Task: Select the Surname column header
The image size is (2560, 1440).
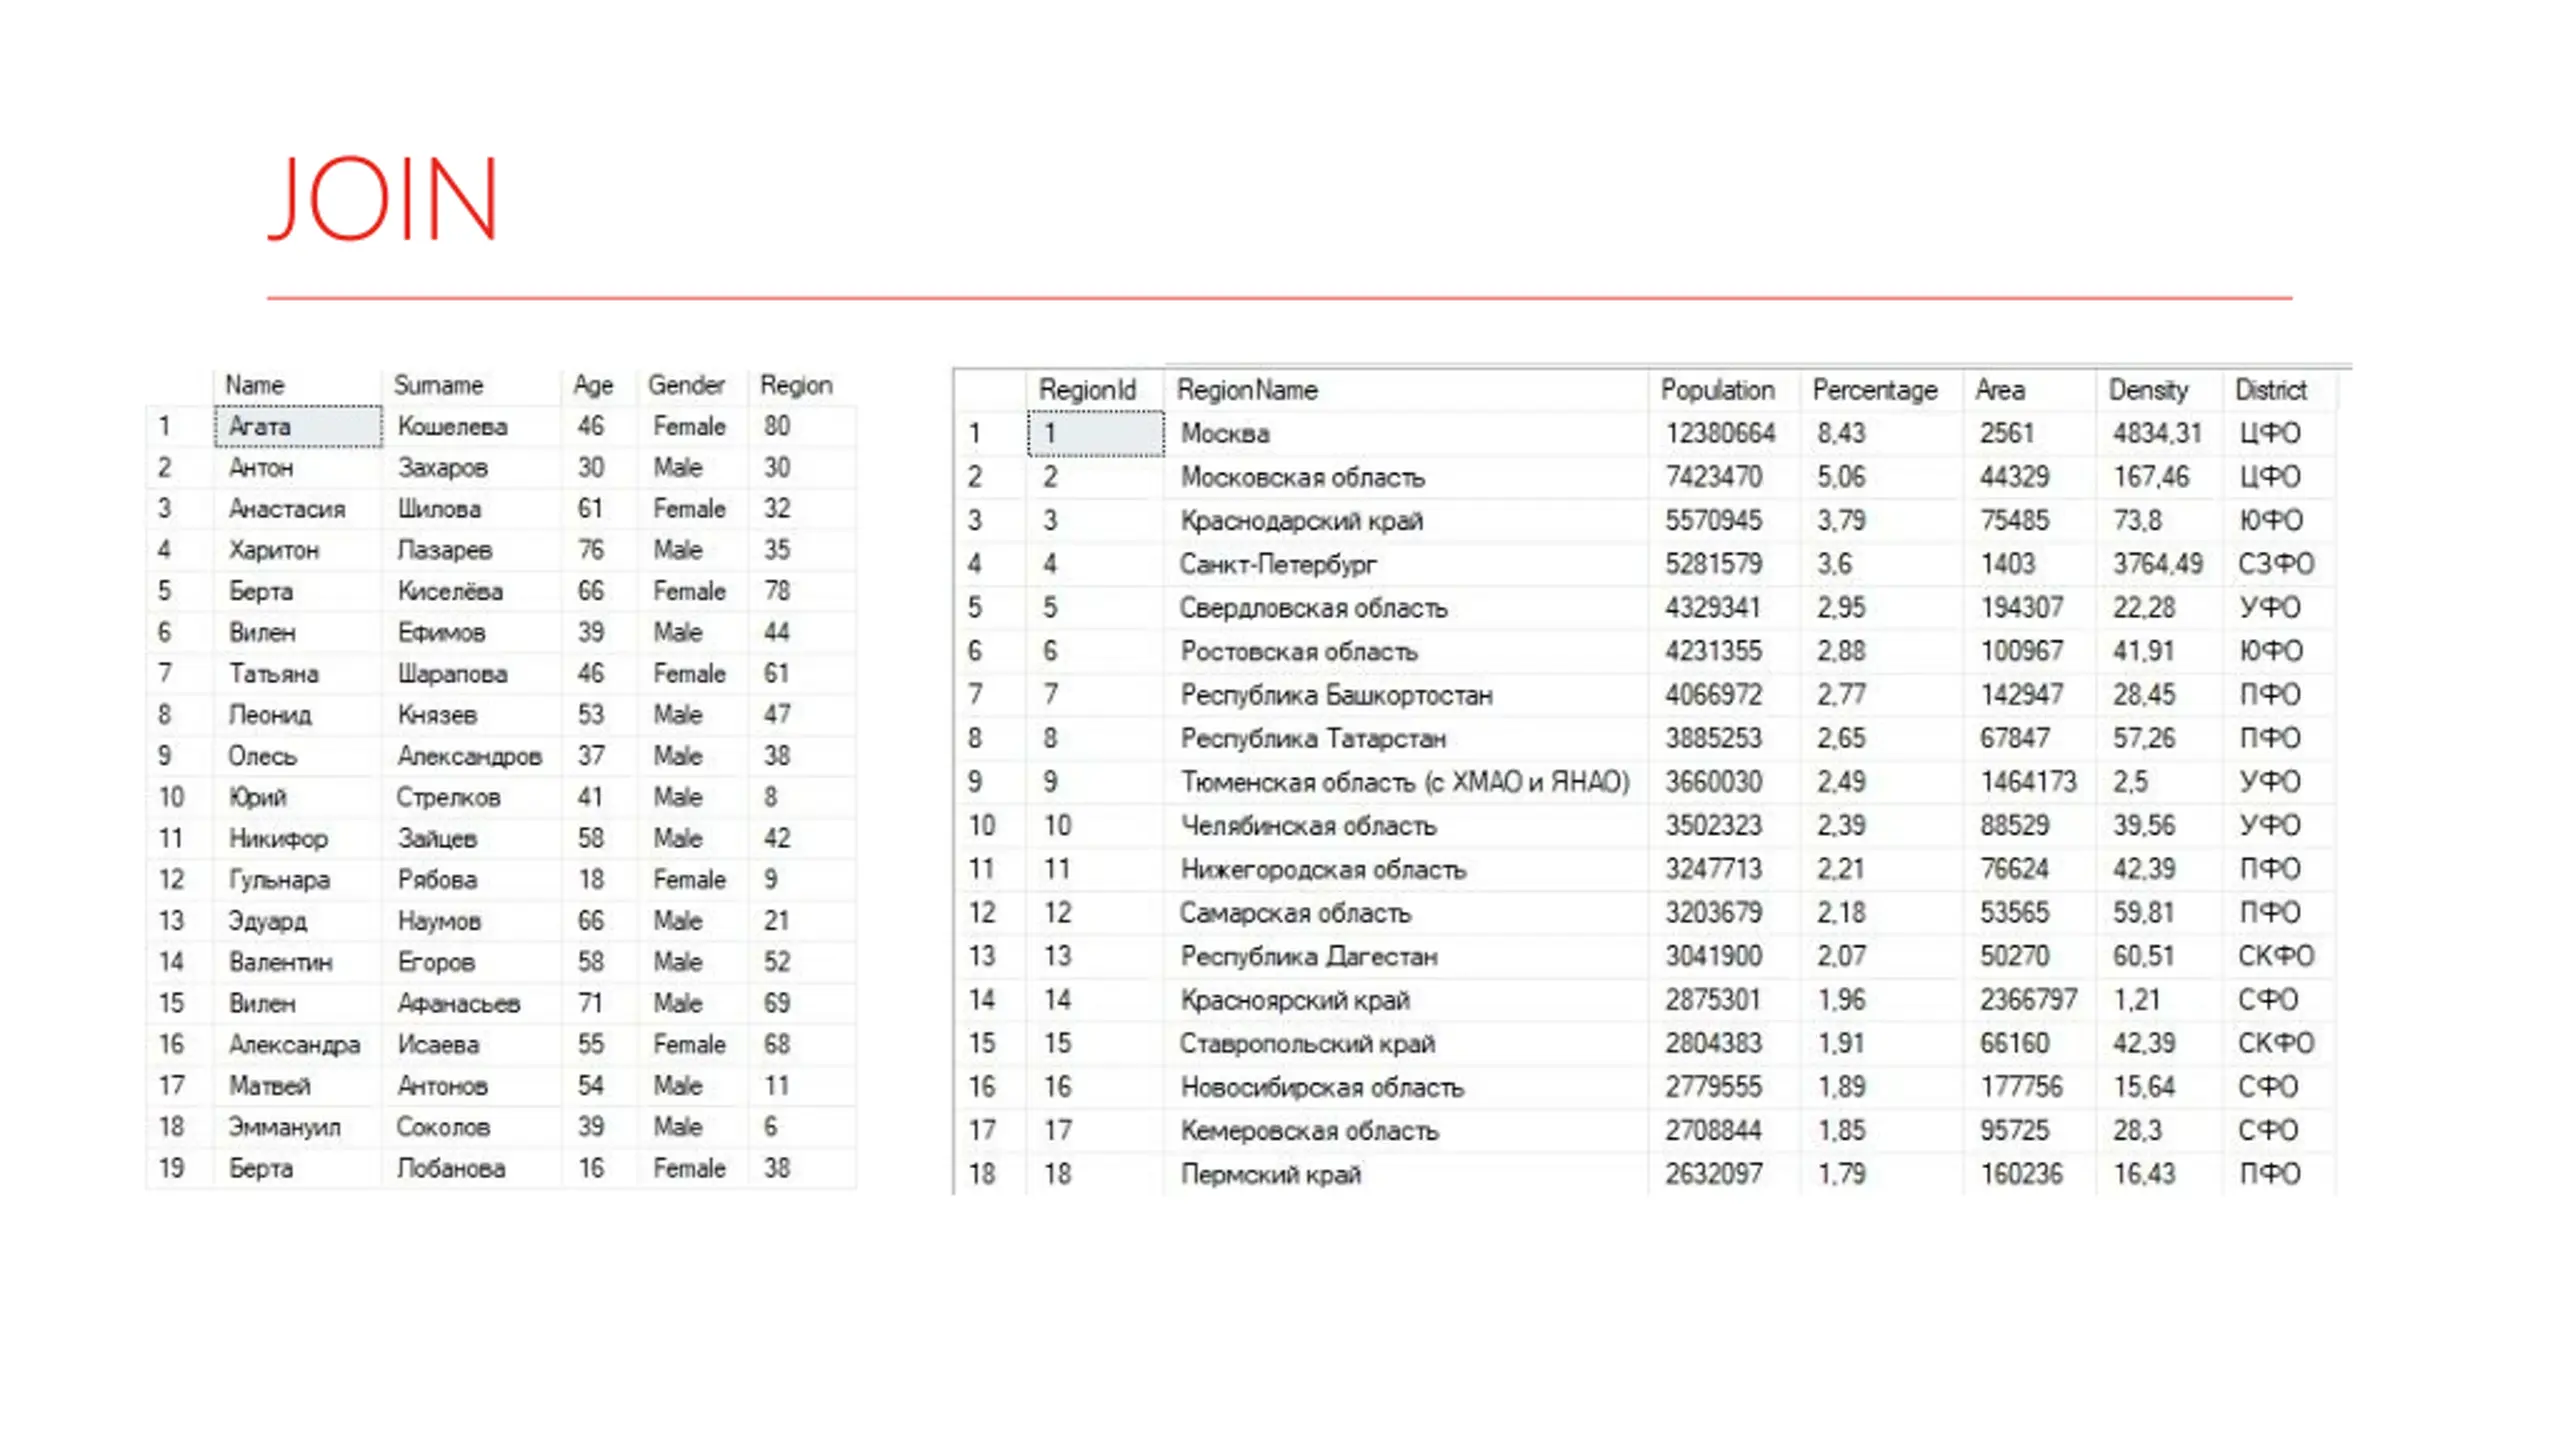Action: coord(438,385)
